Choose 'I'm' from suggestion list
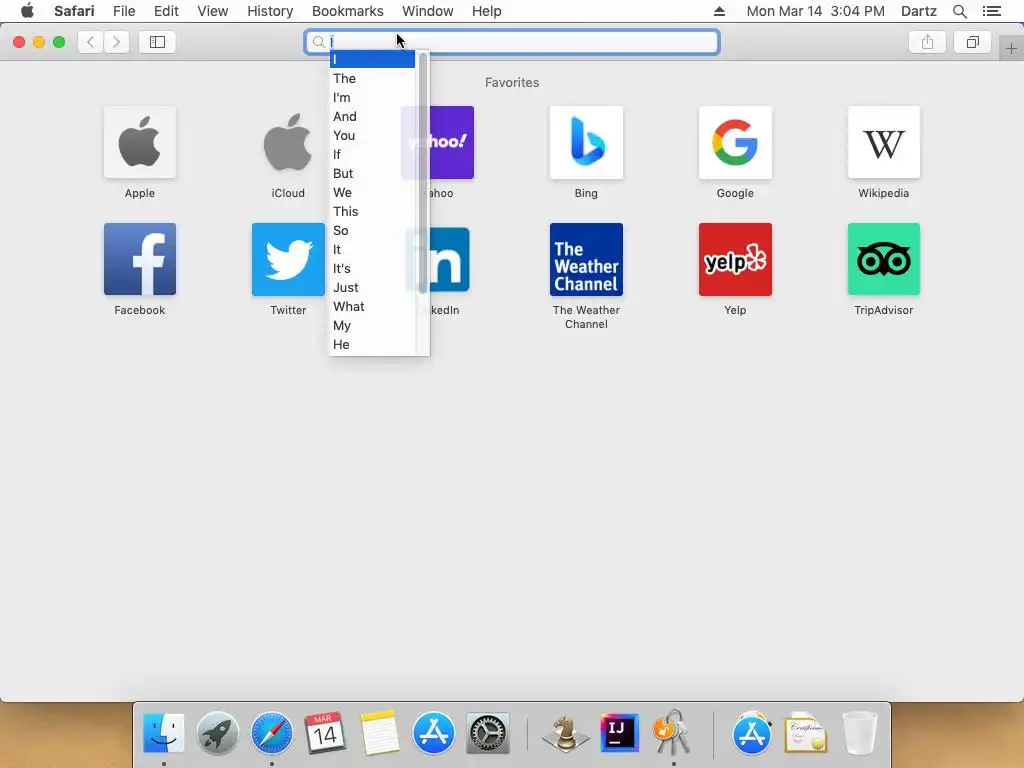 (372, 97)
